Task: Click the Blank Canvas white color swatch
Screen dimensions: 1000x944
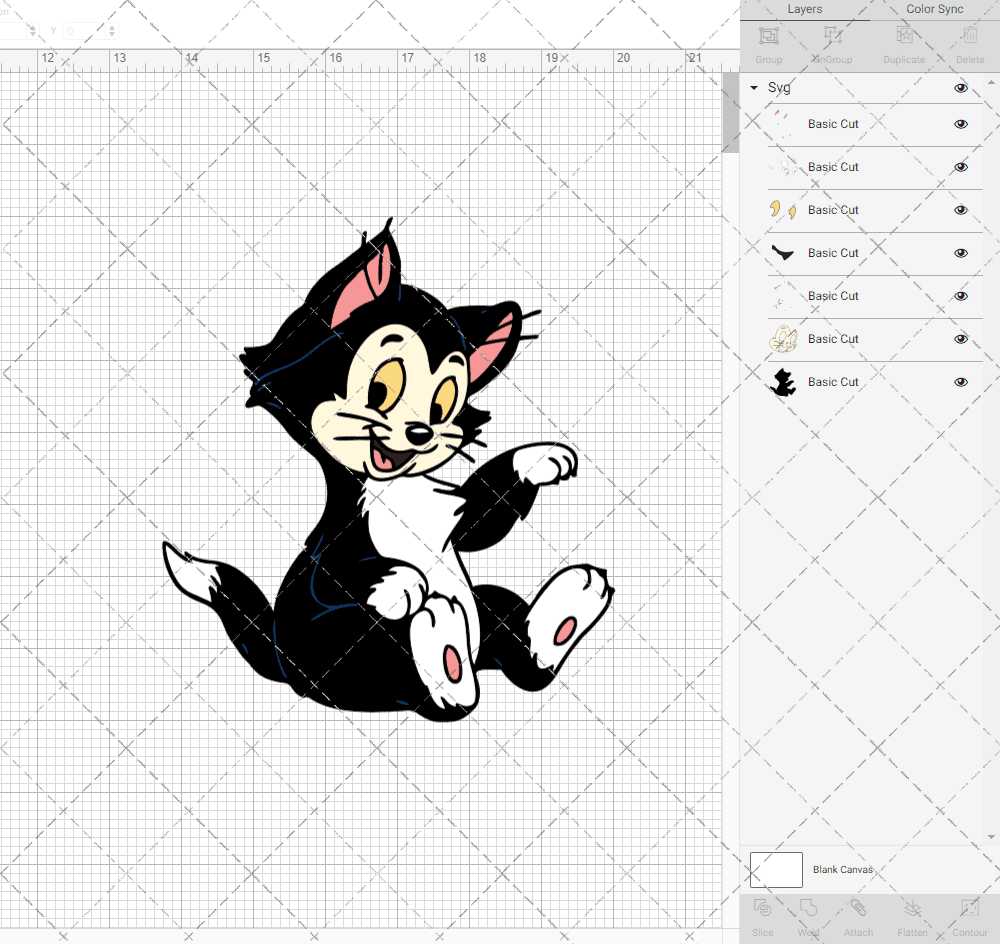Action: click(776, 870)
